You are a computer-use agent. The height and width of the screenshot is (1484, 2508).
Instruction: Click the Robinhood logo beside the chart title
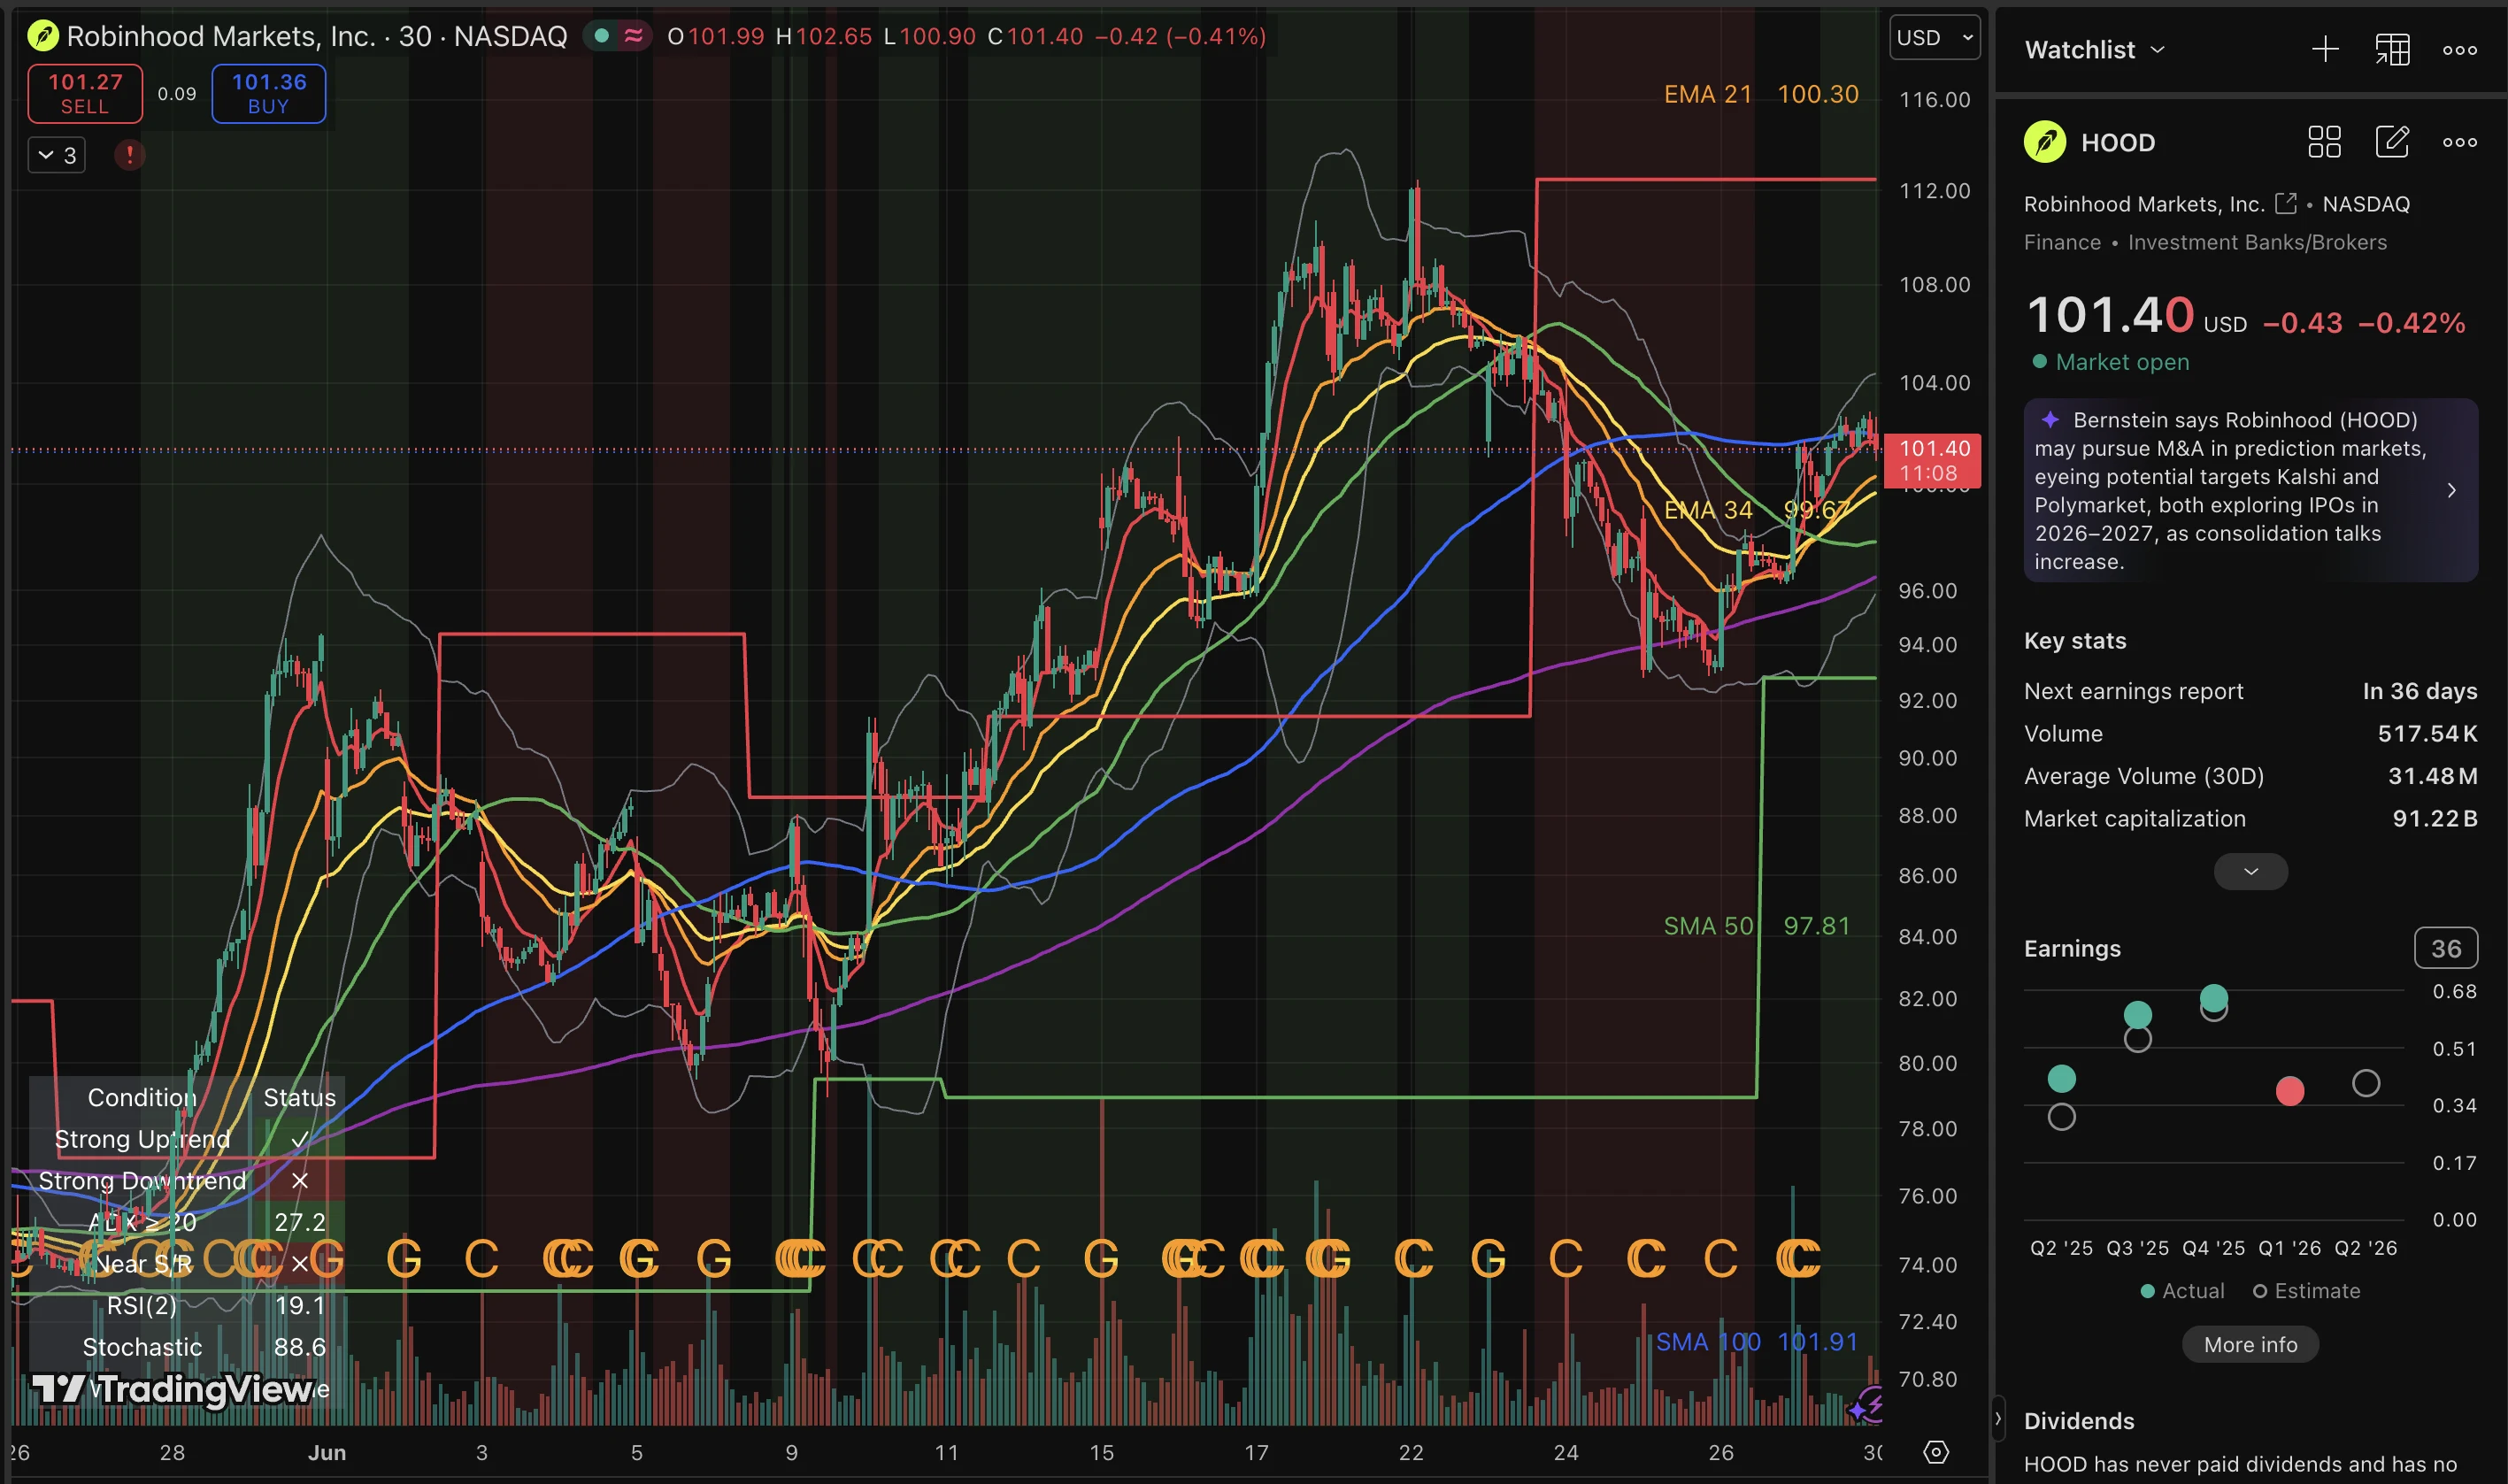43,37
